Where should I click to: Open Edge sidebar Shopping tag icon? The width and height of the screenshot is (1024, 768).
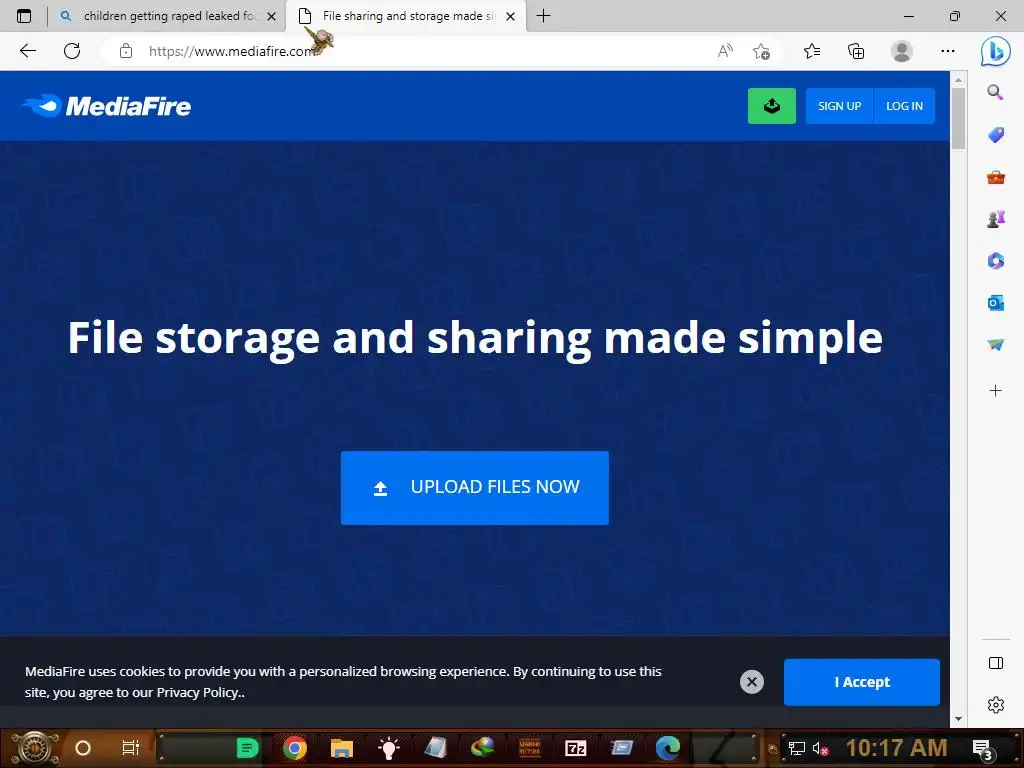(995, 135)
